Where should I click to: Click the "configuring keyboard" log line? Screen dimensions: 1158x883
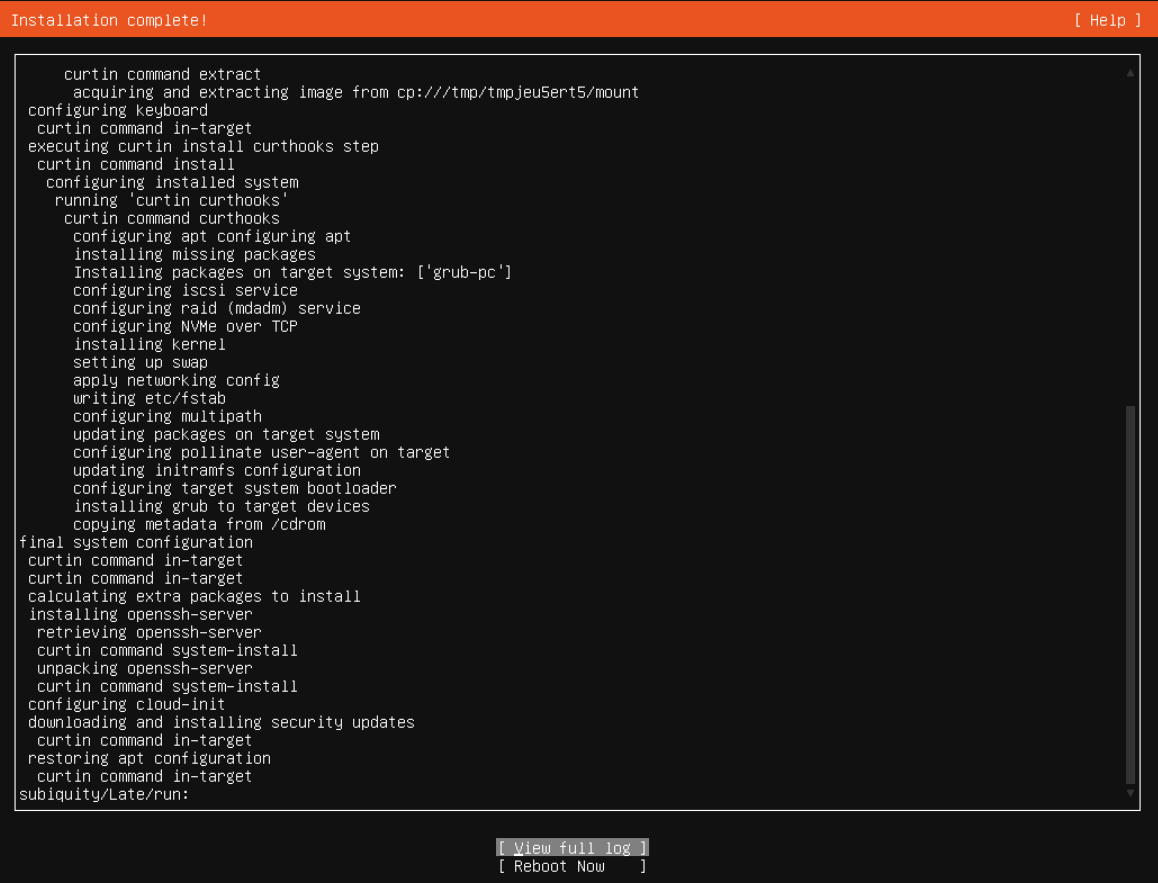point(118,110)
